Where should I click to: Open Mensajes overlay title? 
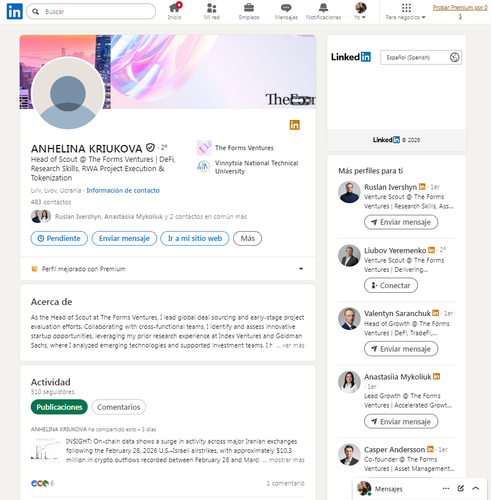click(x=388, y=489)
